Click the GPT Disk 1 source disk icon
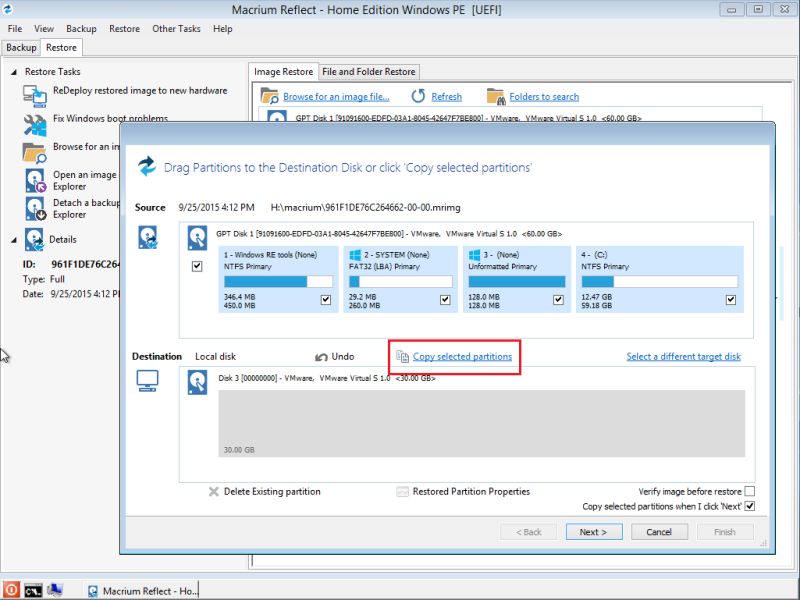This screenshot has width=800, height=600. tap(197, 238)
